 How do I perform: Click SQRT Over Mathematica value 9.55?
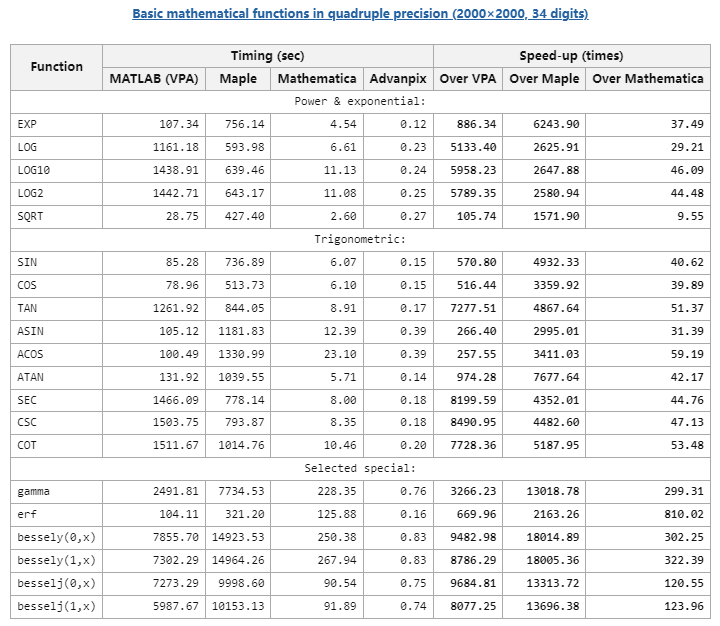691,216
